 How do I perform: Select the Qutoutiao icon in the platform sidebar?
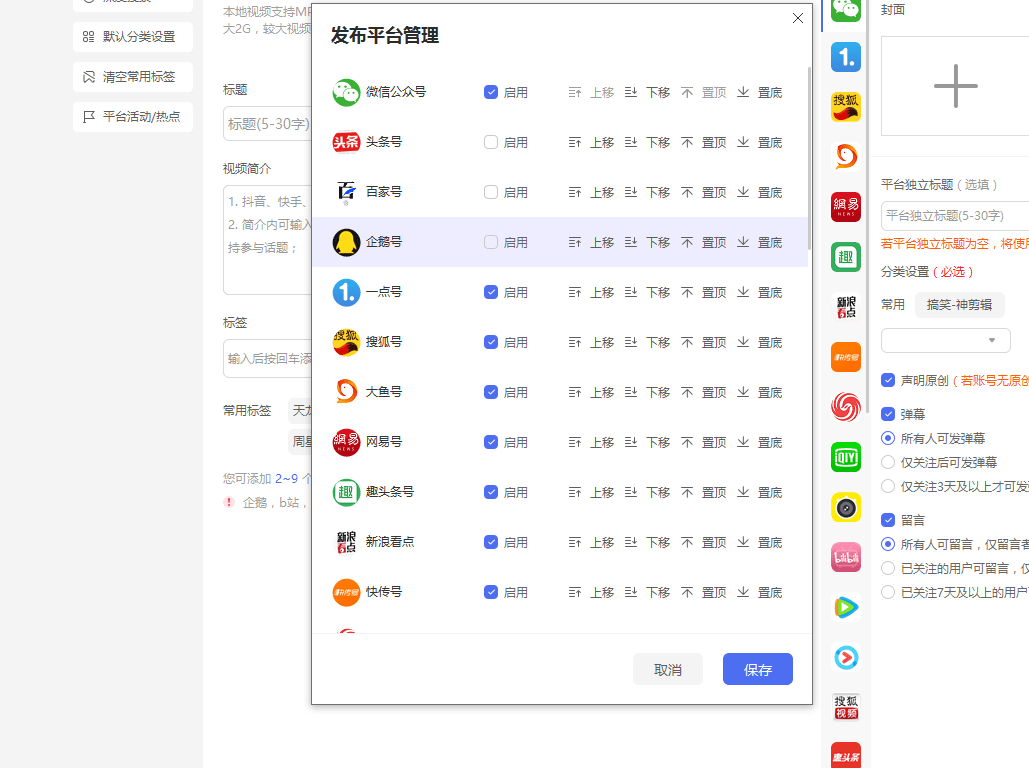point(845,257)
